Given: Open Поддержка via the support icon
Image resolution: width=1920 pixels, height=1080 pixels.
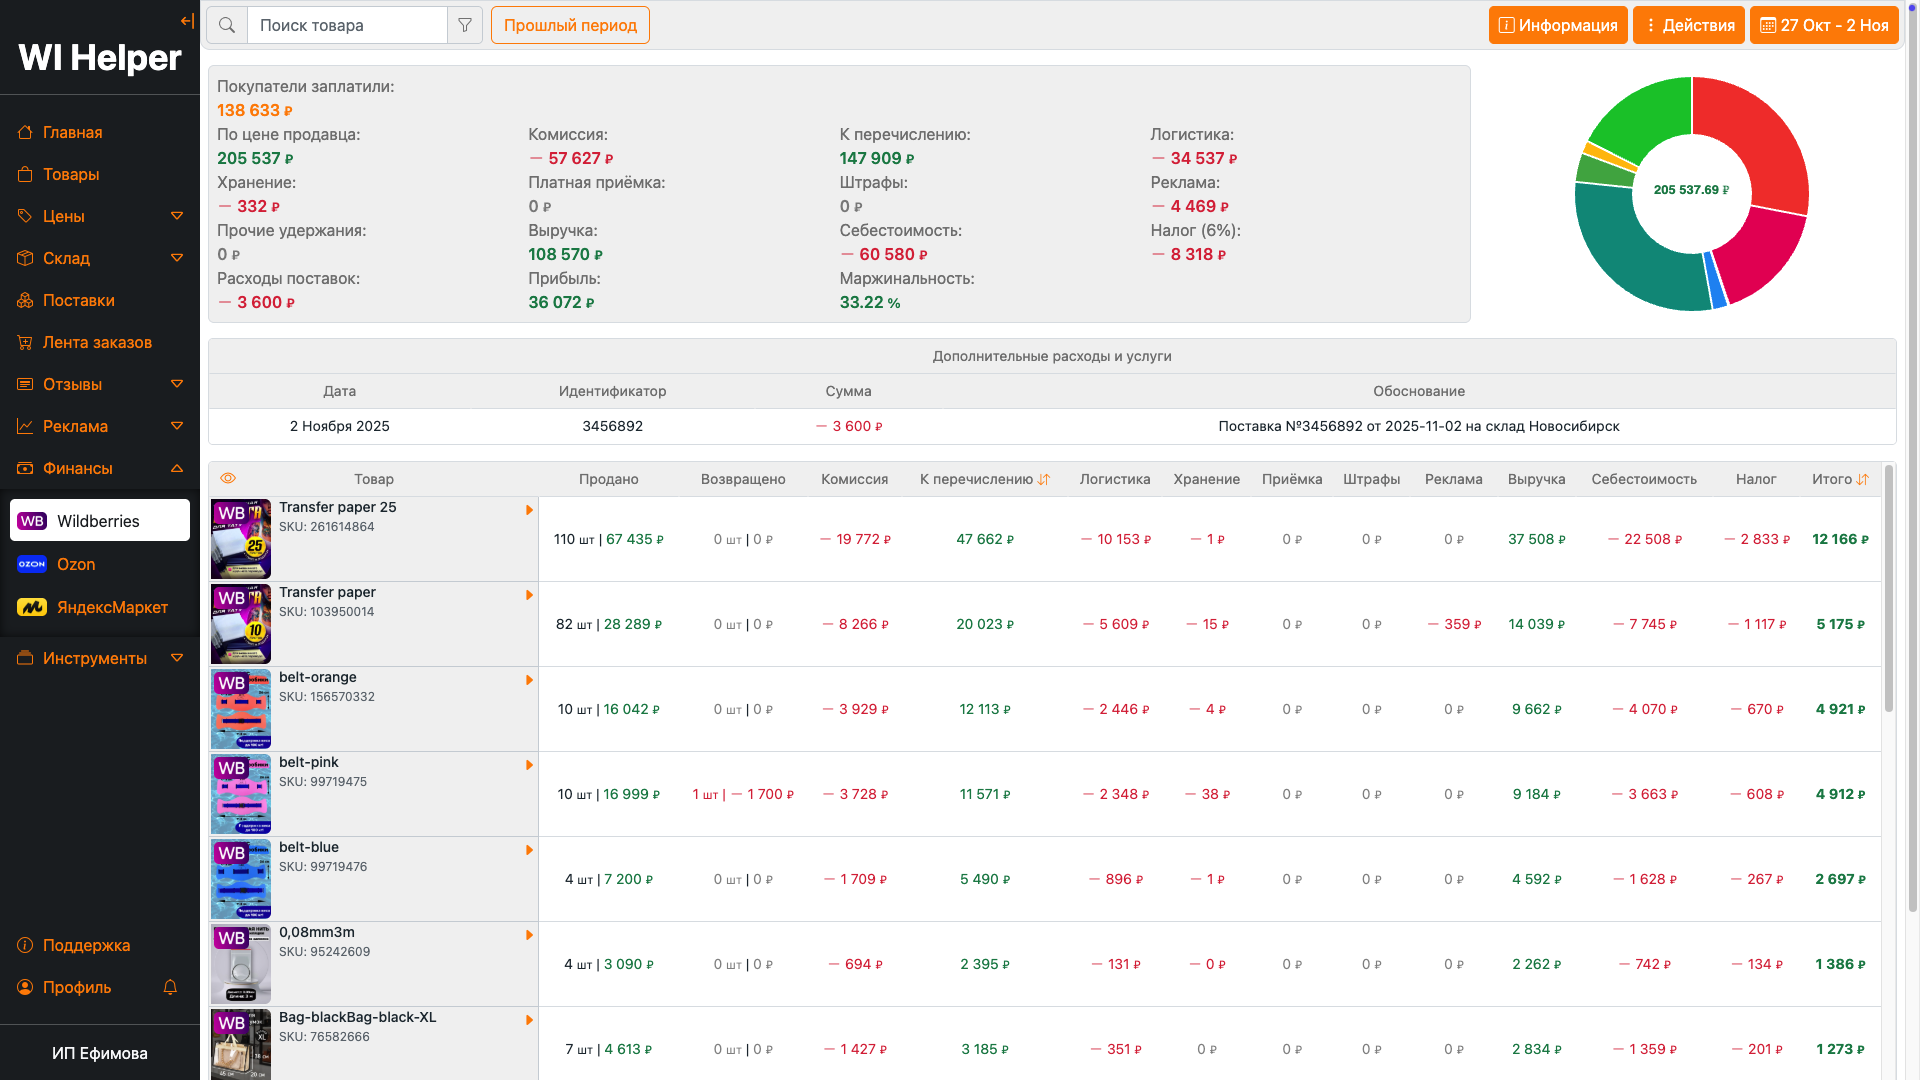Looking at the screenshot, I should (25, 945).
